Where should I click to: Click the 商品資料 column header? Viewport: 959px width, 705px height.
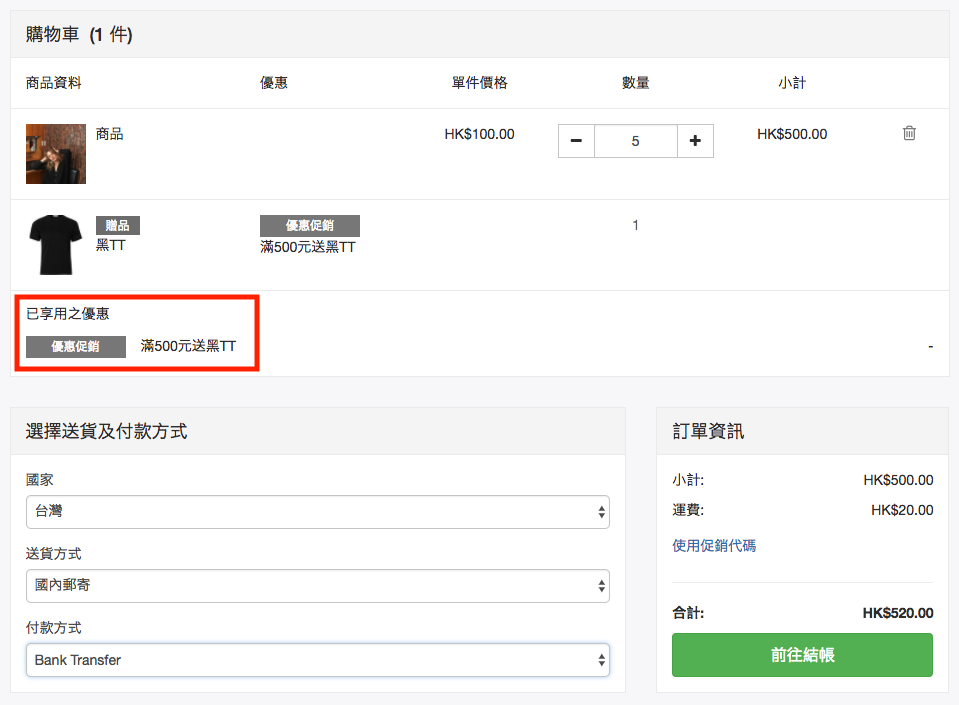53,83
